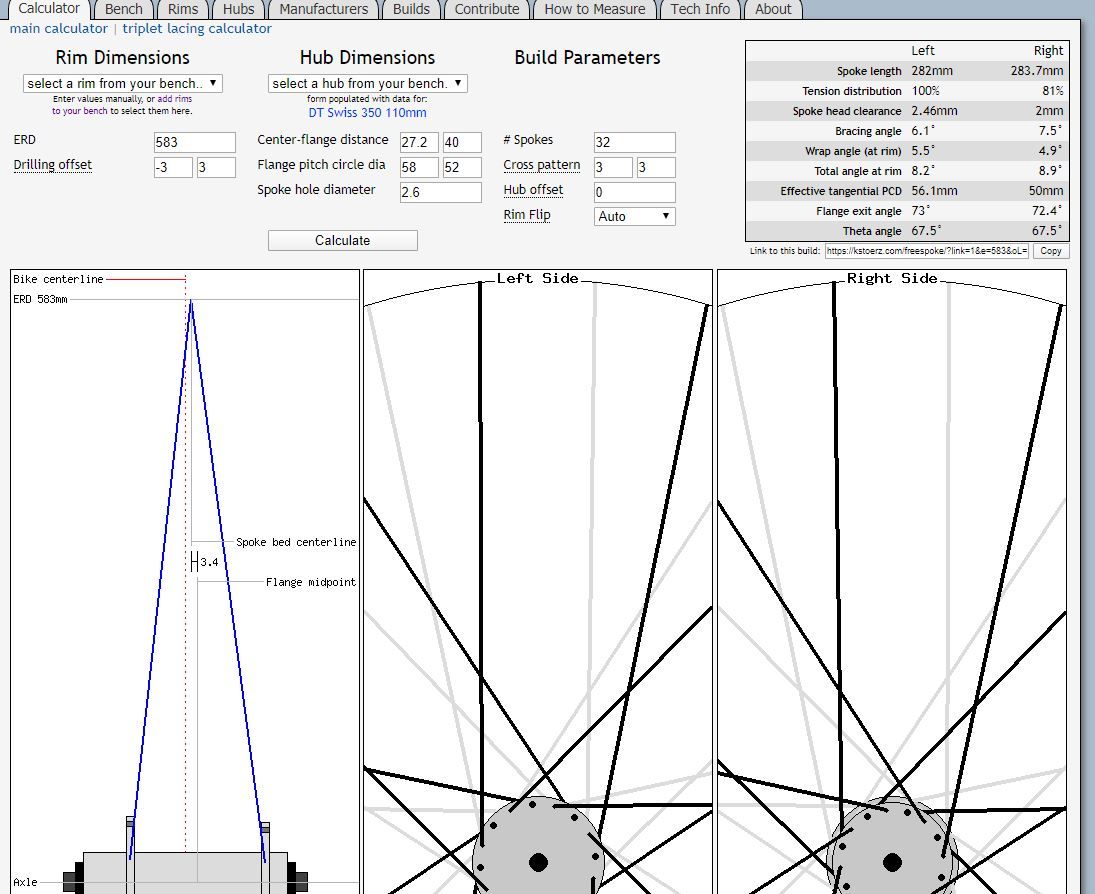Switch to the Hubs tab

pos(238,9)
